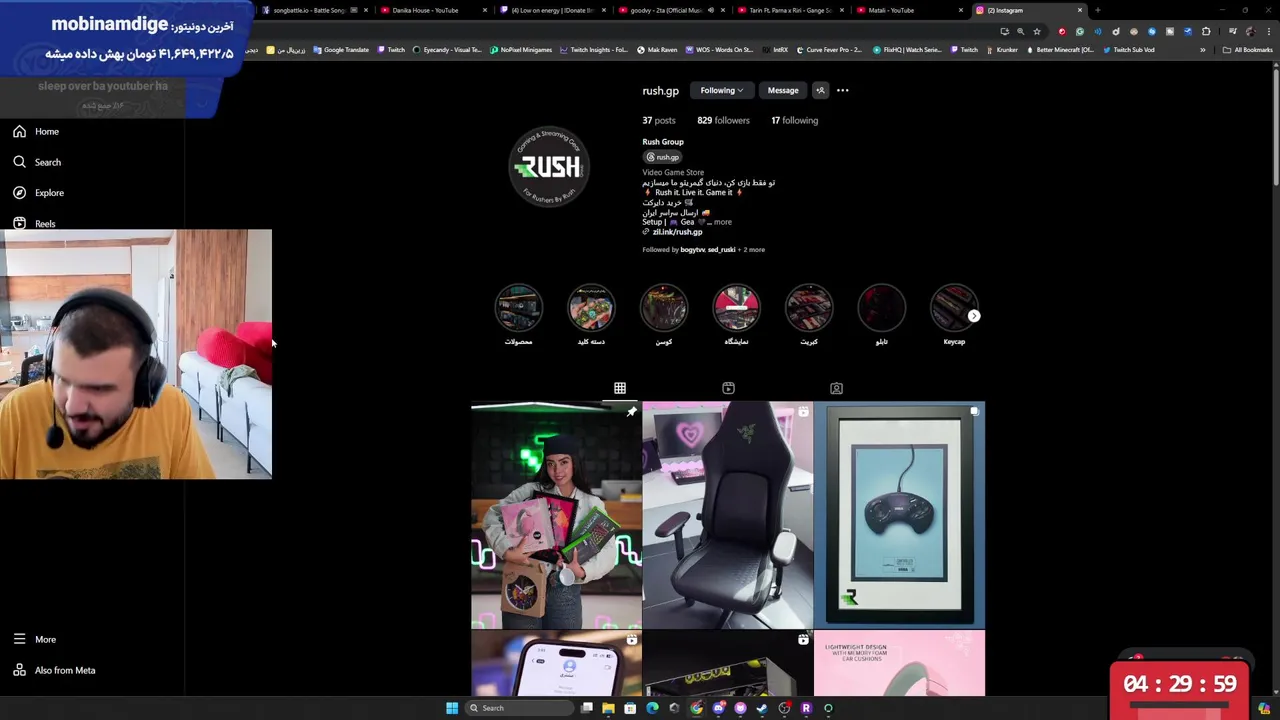Expand the hidden bookmarks chevron
Image resolution: width=1280 pixels, height=720 pixels.
(x=1203, y=50)
